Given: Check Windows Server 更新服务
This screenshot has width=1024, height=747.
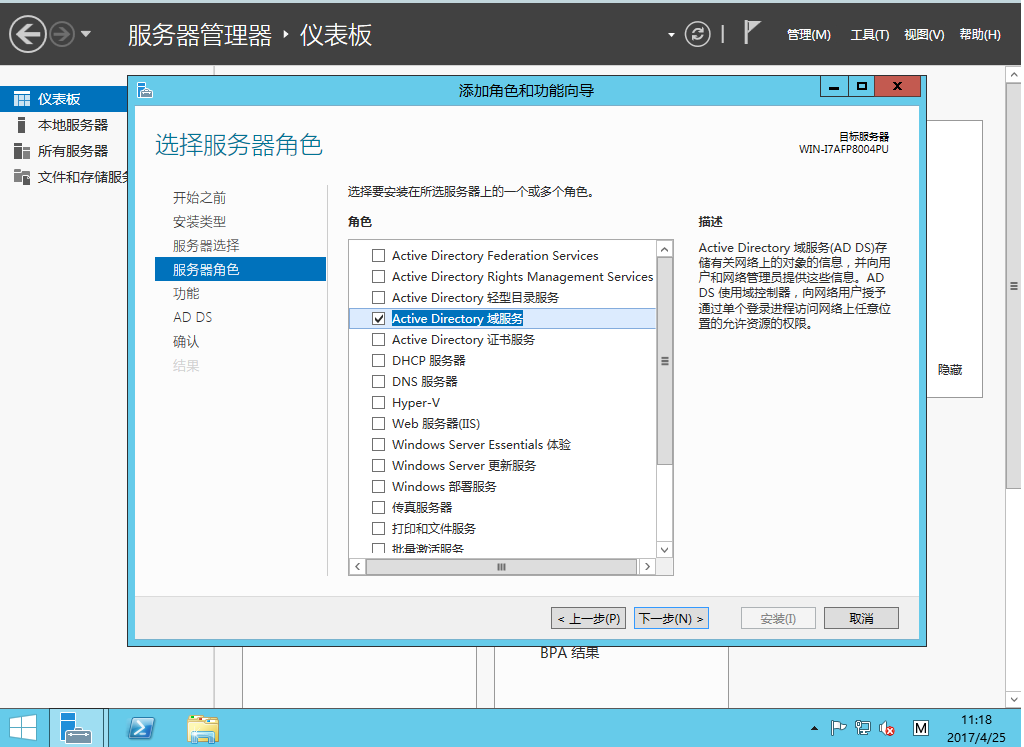Looking at the screenshot, I should click(378, 466).
